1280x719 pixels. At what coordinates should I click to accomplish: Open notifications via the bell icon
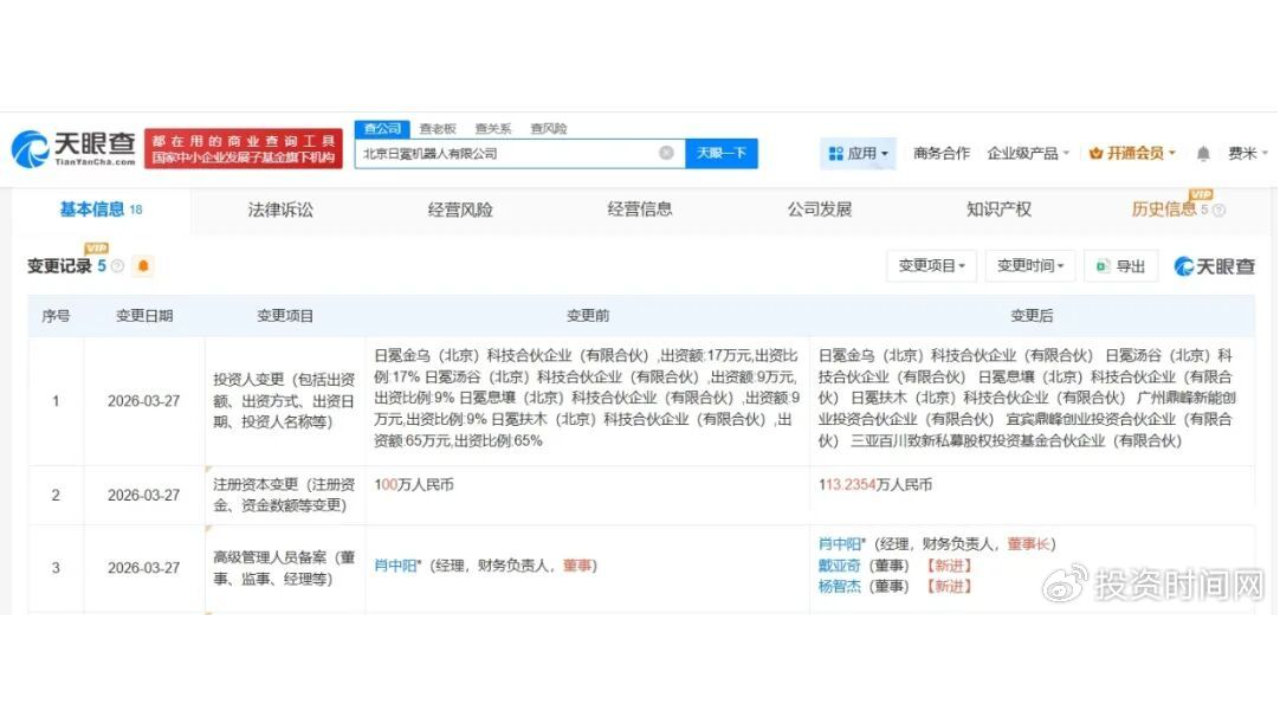pos(1203,153)
